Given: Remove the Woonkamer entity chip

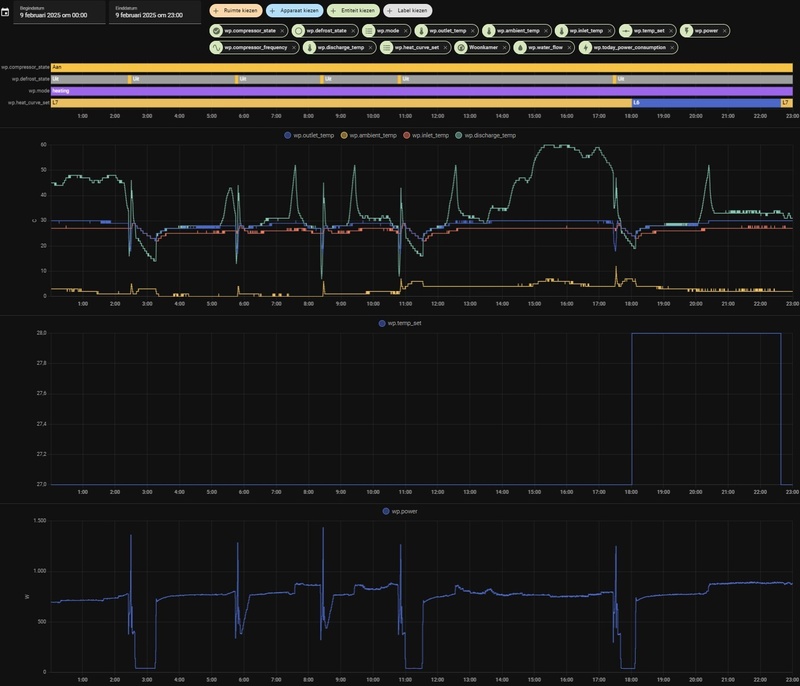Looking at the screenshot, I should coord(504,47).
